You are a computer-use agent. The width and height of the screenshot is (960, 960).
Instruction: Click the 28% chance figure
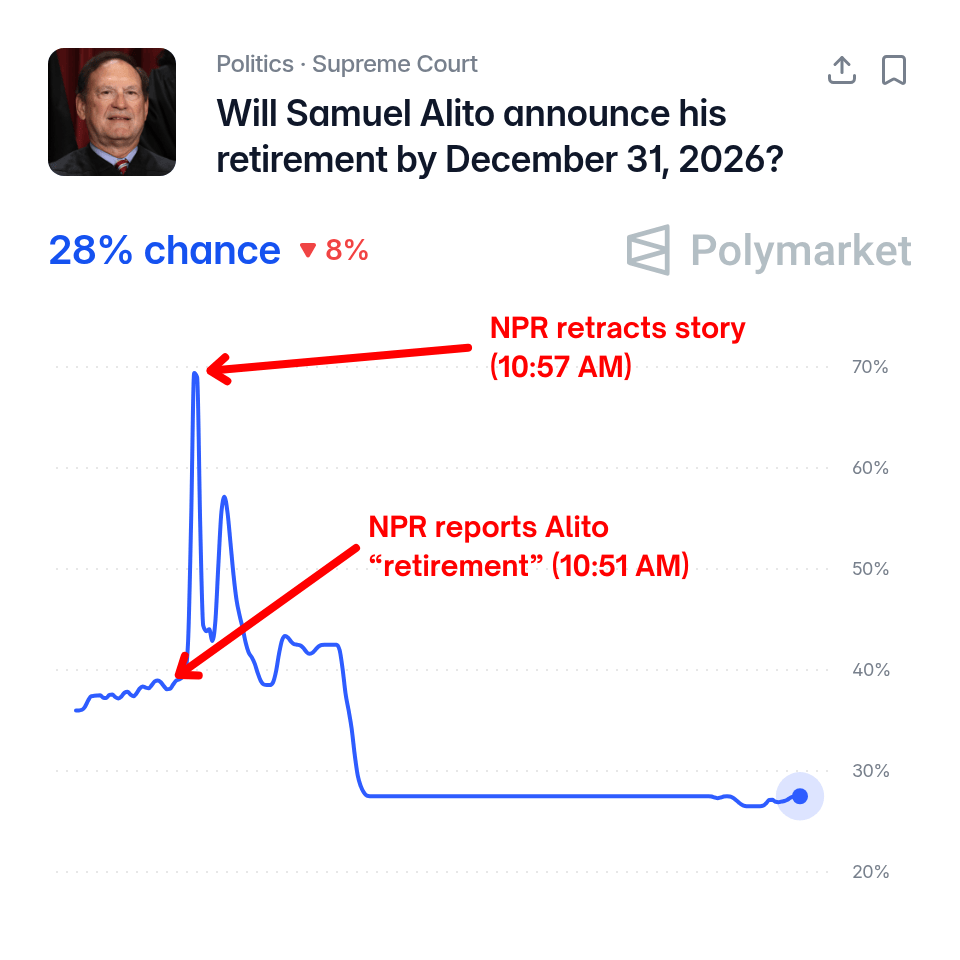164,250
